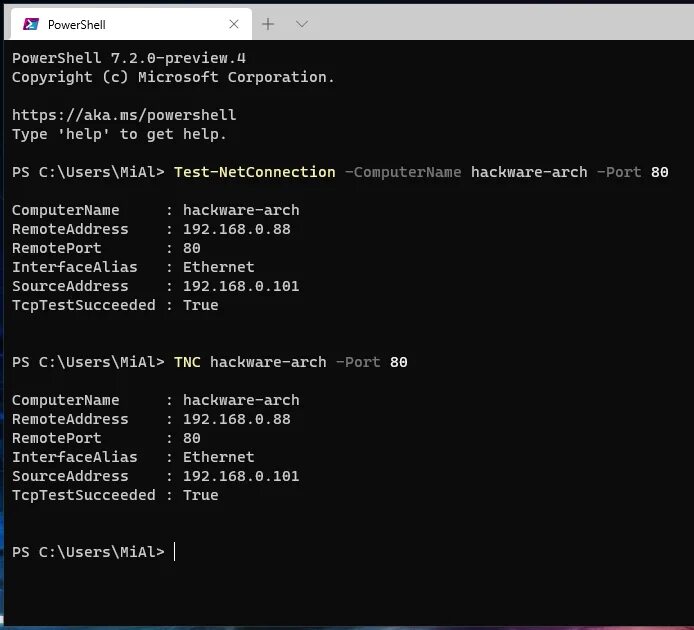Close the PowerShell tab
The height and width of the screenshot is (630, 694).
click(234, 24)
